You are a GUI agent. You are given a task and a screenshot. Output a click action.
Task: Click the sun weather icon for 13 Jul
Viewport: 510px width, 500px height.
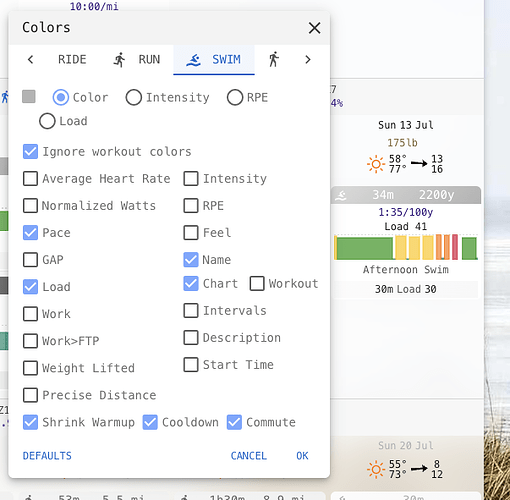point(376,164)
